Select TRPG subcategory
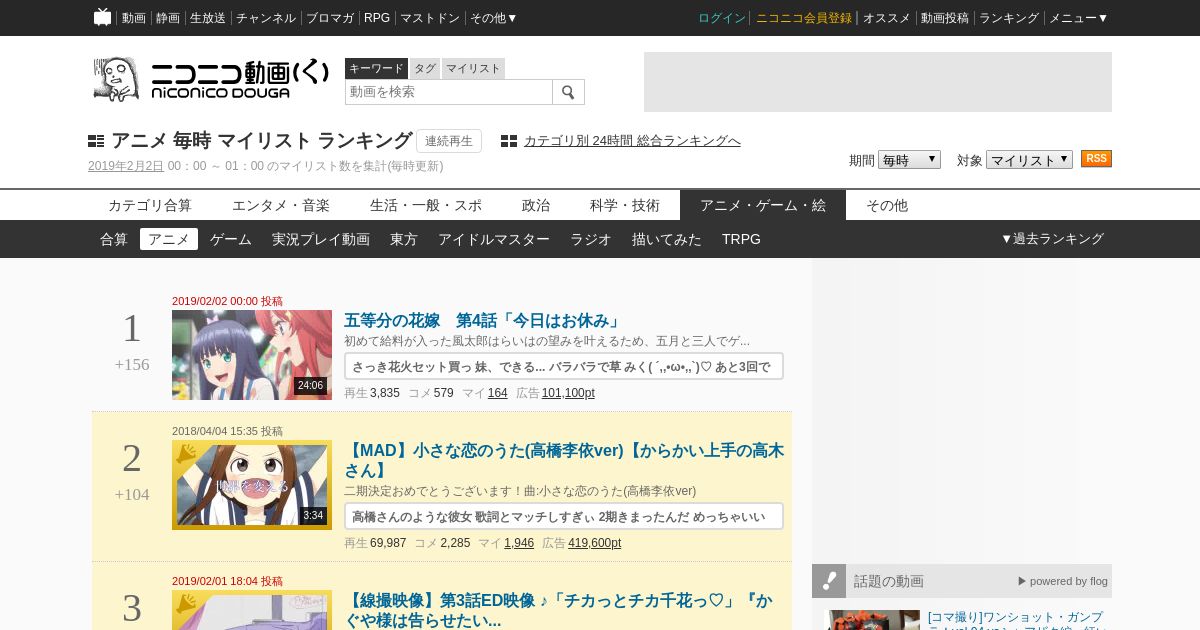1200x630 pixels. (x=741, y=239)
